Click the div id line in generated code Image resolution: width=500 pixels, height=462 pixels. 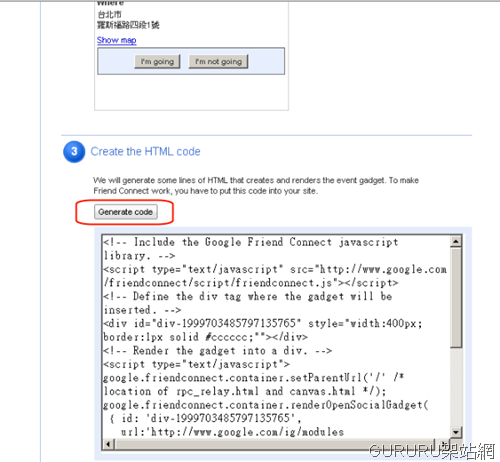point(263,323)
